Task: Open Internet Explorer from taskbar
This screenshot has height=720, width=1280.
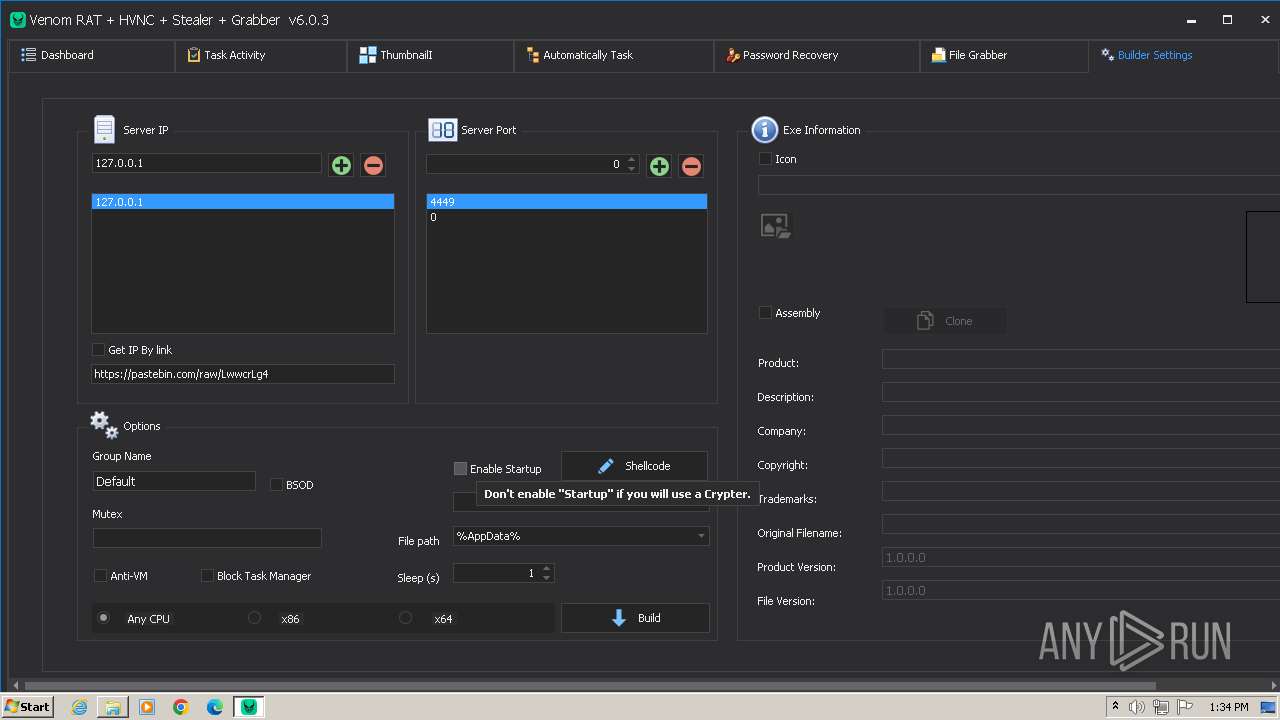Action: (79, 707)
